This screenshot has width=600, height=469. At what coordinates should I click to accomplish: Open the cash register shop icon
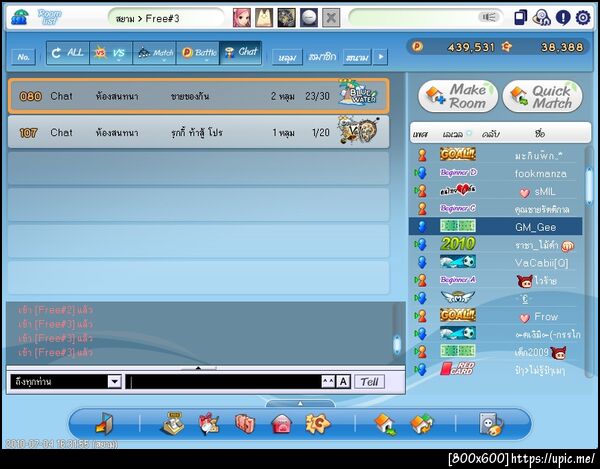tap(172, 423)
